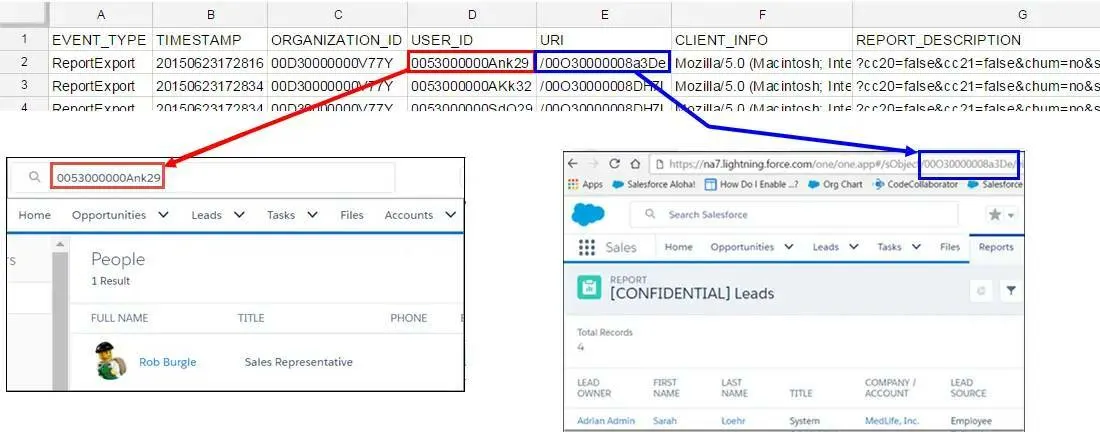
Task: Select the EVENT_TYPE header cell
Action: point(101,39)
